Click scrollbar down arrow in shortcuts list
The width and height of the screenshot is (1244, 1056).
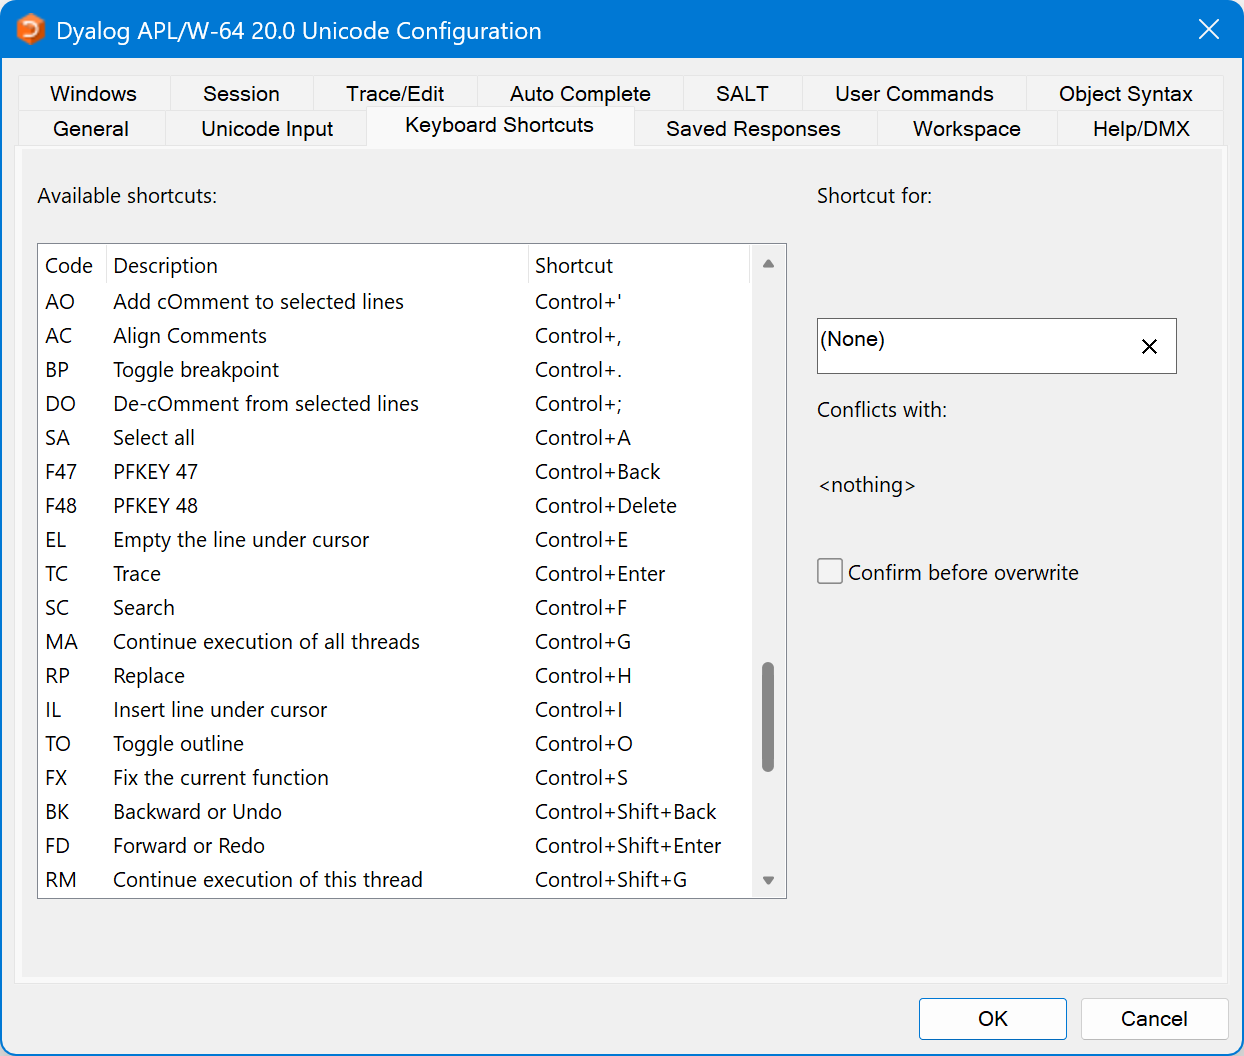[768, 880]
